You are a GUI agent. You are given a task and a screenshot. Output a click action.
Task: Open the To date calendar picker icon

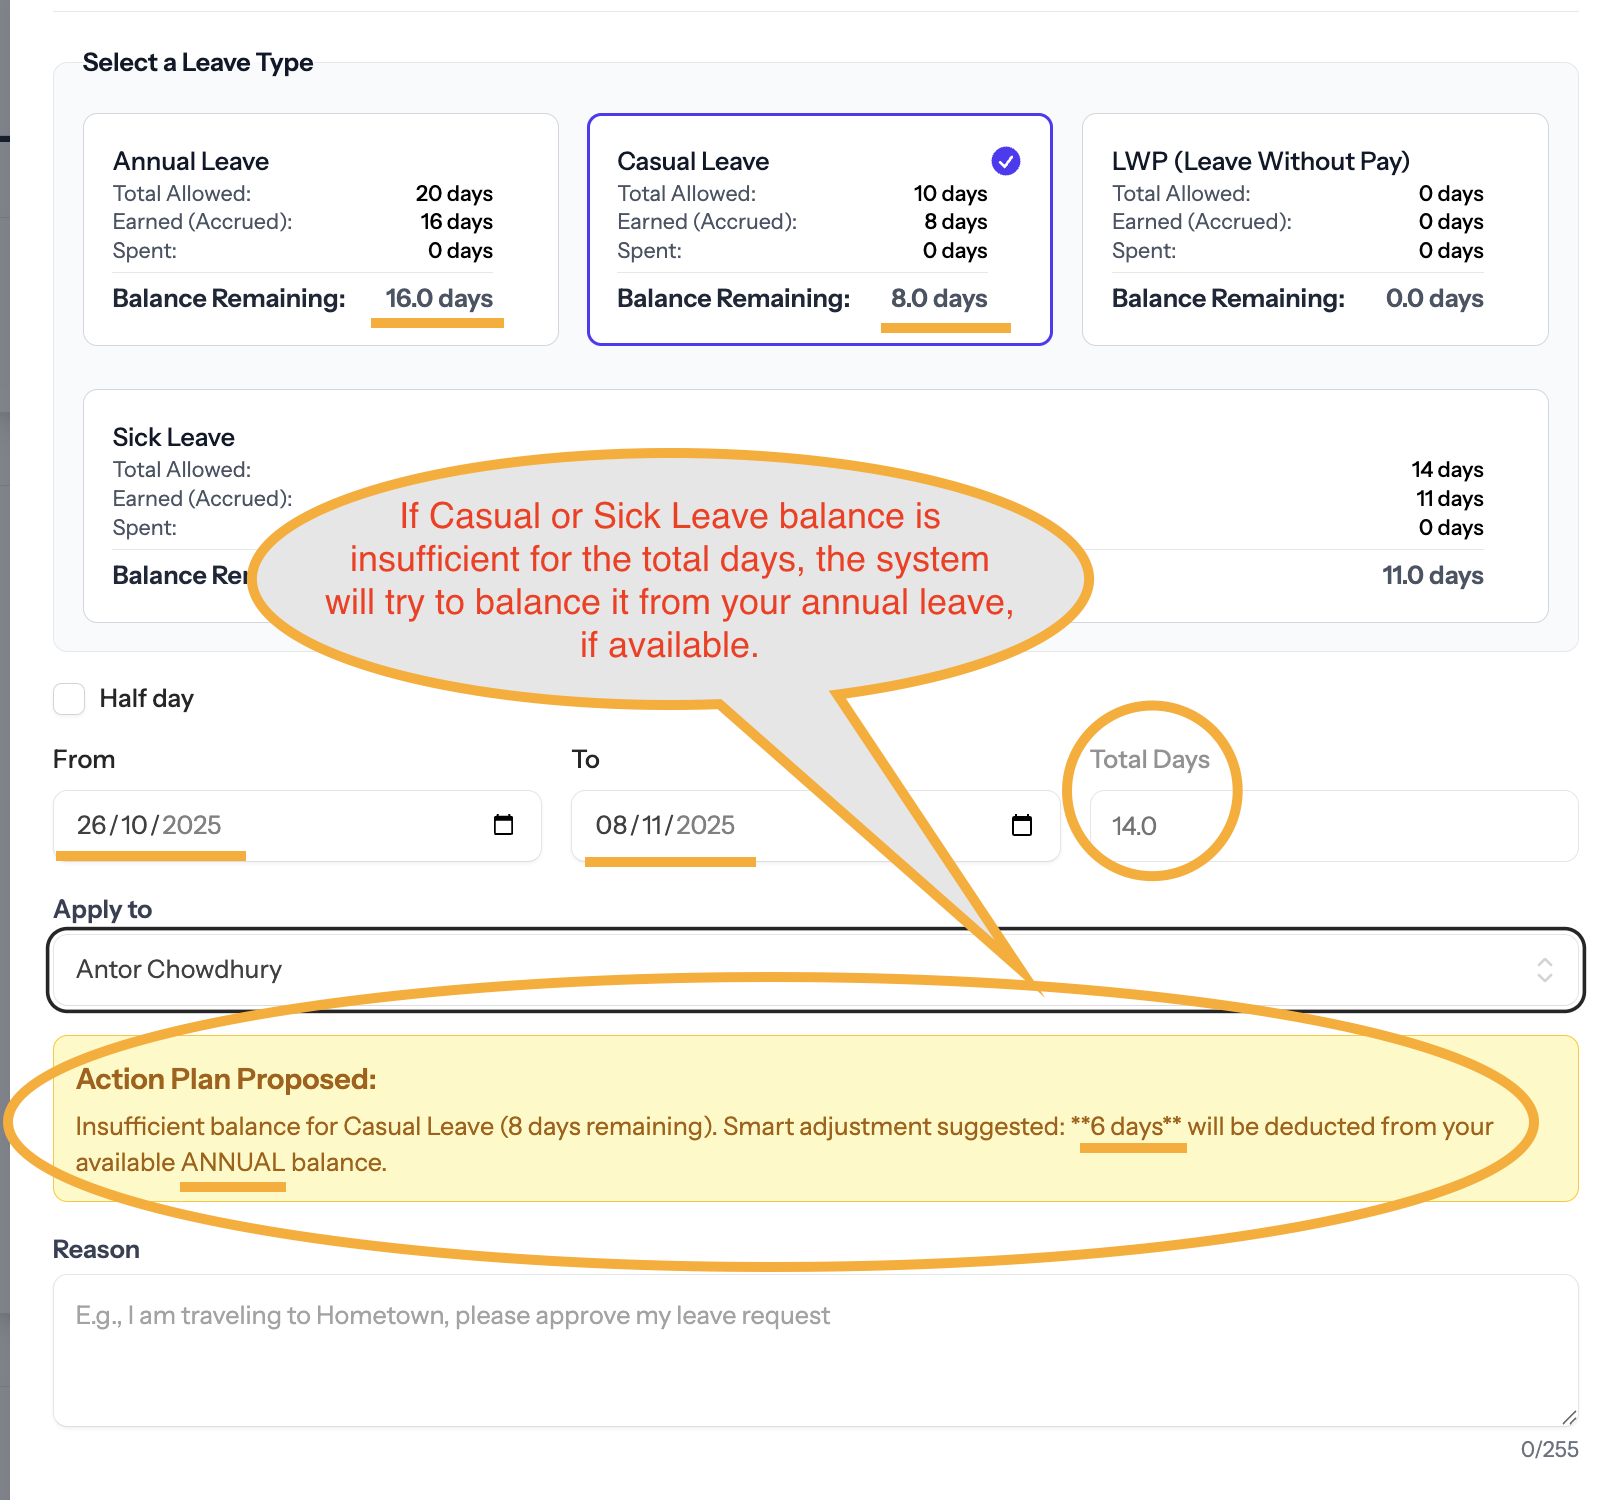(x=1021, y=825)
